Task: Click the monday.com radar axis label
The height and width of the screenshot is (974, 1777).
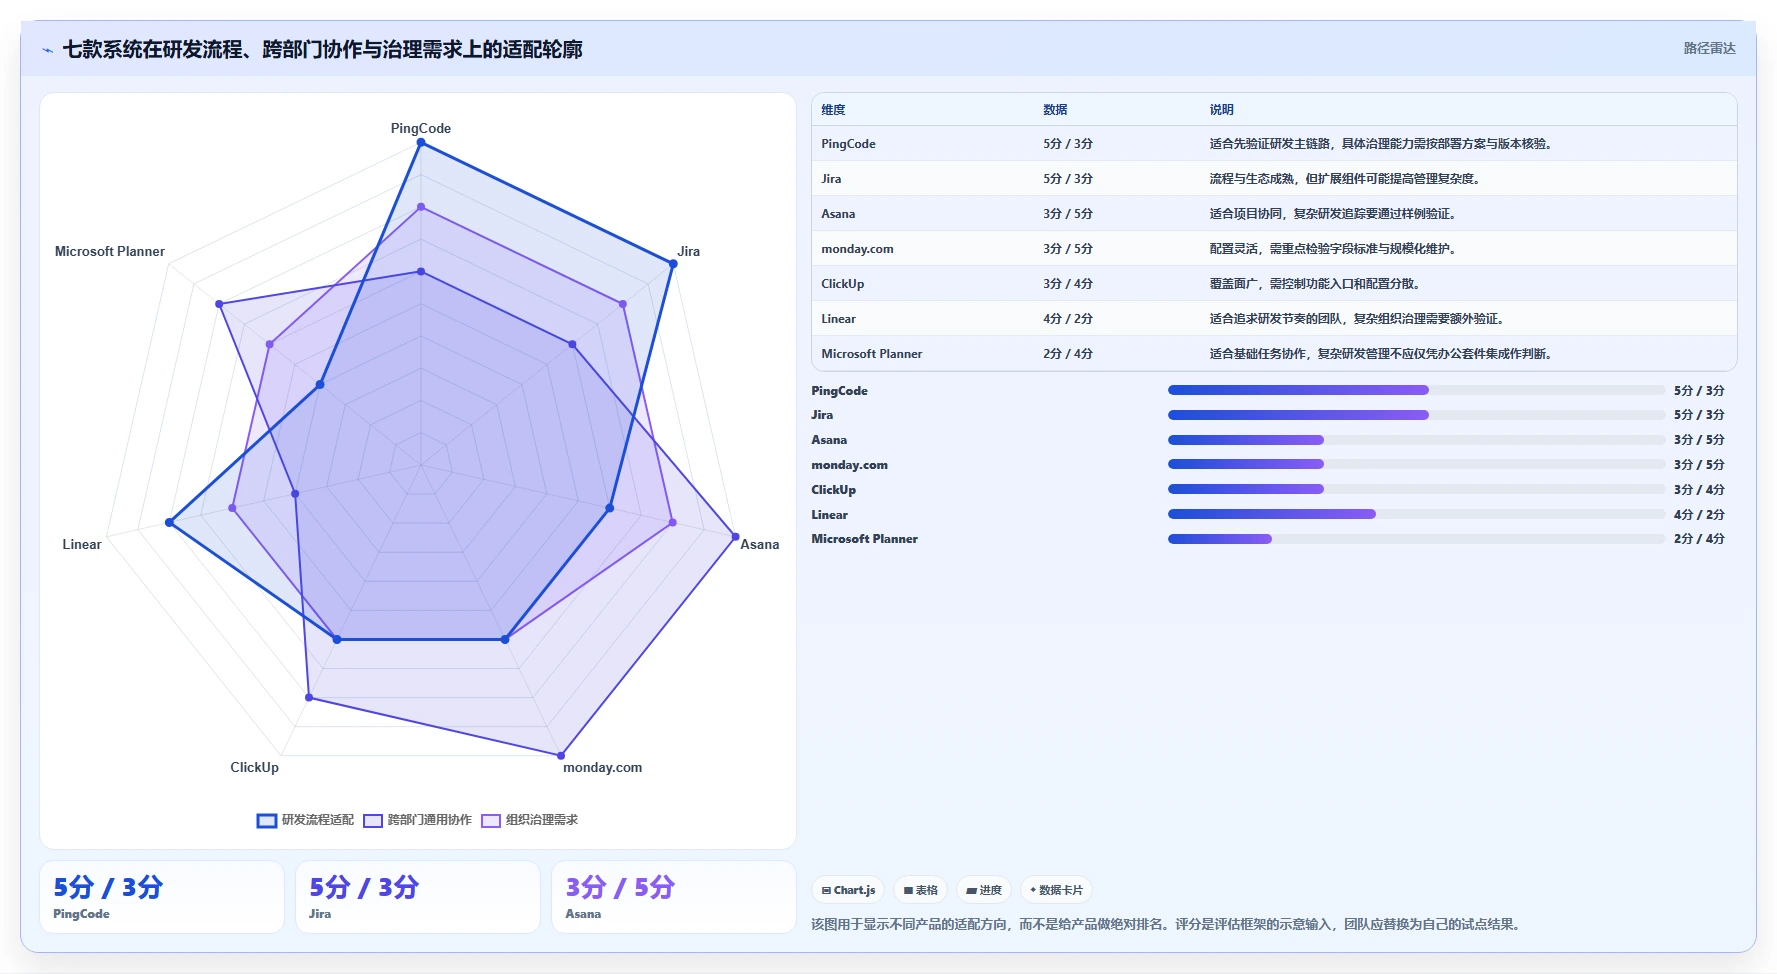Action: pyautogui.click(x=603, y=767)
